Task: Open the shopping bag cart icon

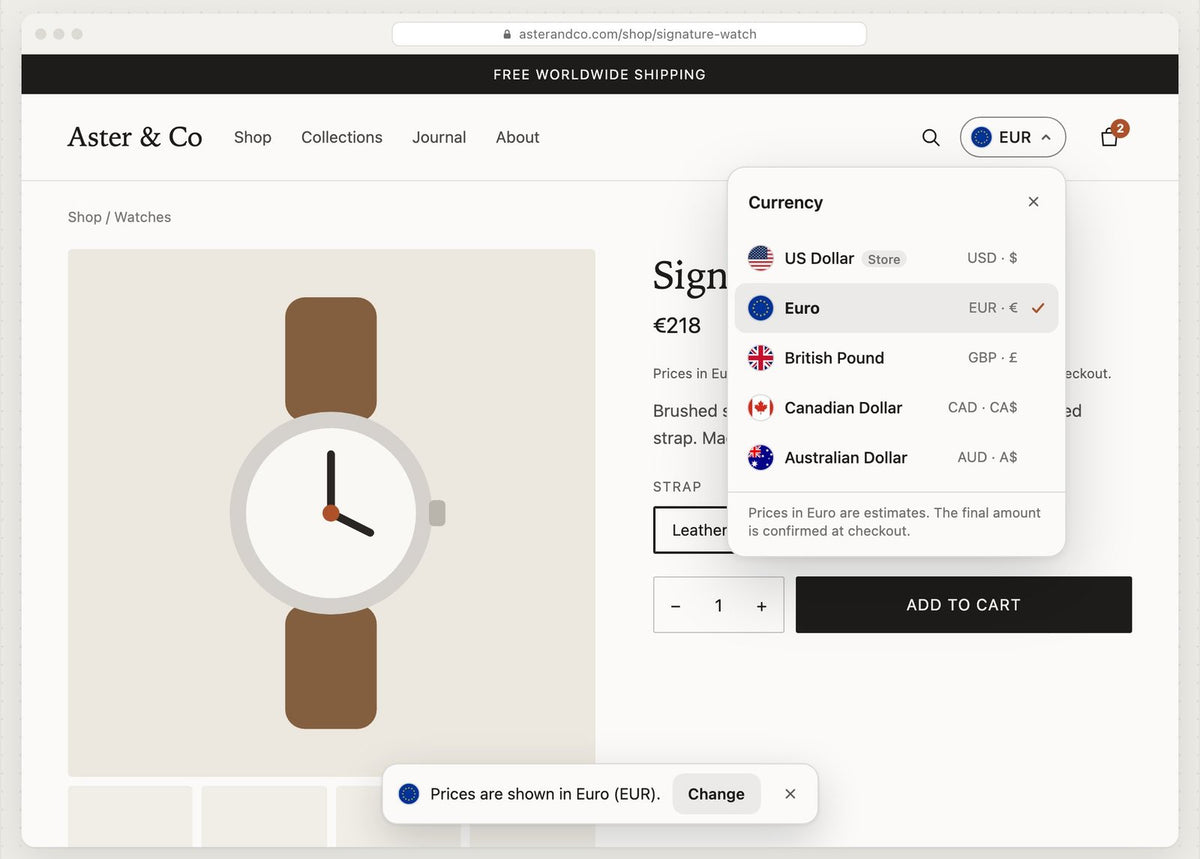Action: [1109, 138]
